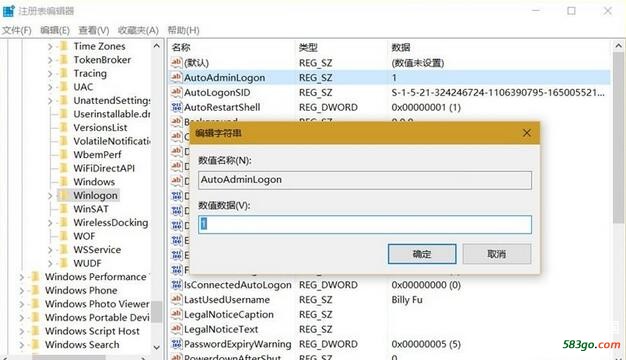Select the LastUsedUsername value name
The image size is (626, 360).
click(227, 300)
